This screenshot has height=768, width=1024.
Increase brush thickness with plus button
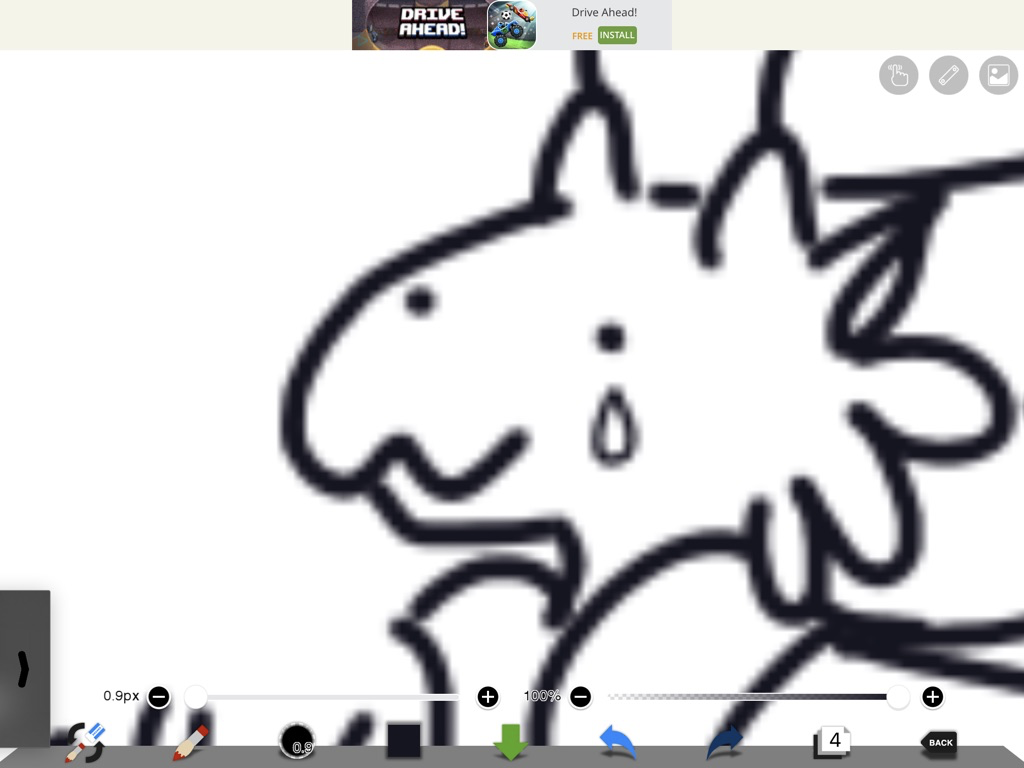point(487,697)
